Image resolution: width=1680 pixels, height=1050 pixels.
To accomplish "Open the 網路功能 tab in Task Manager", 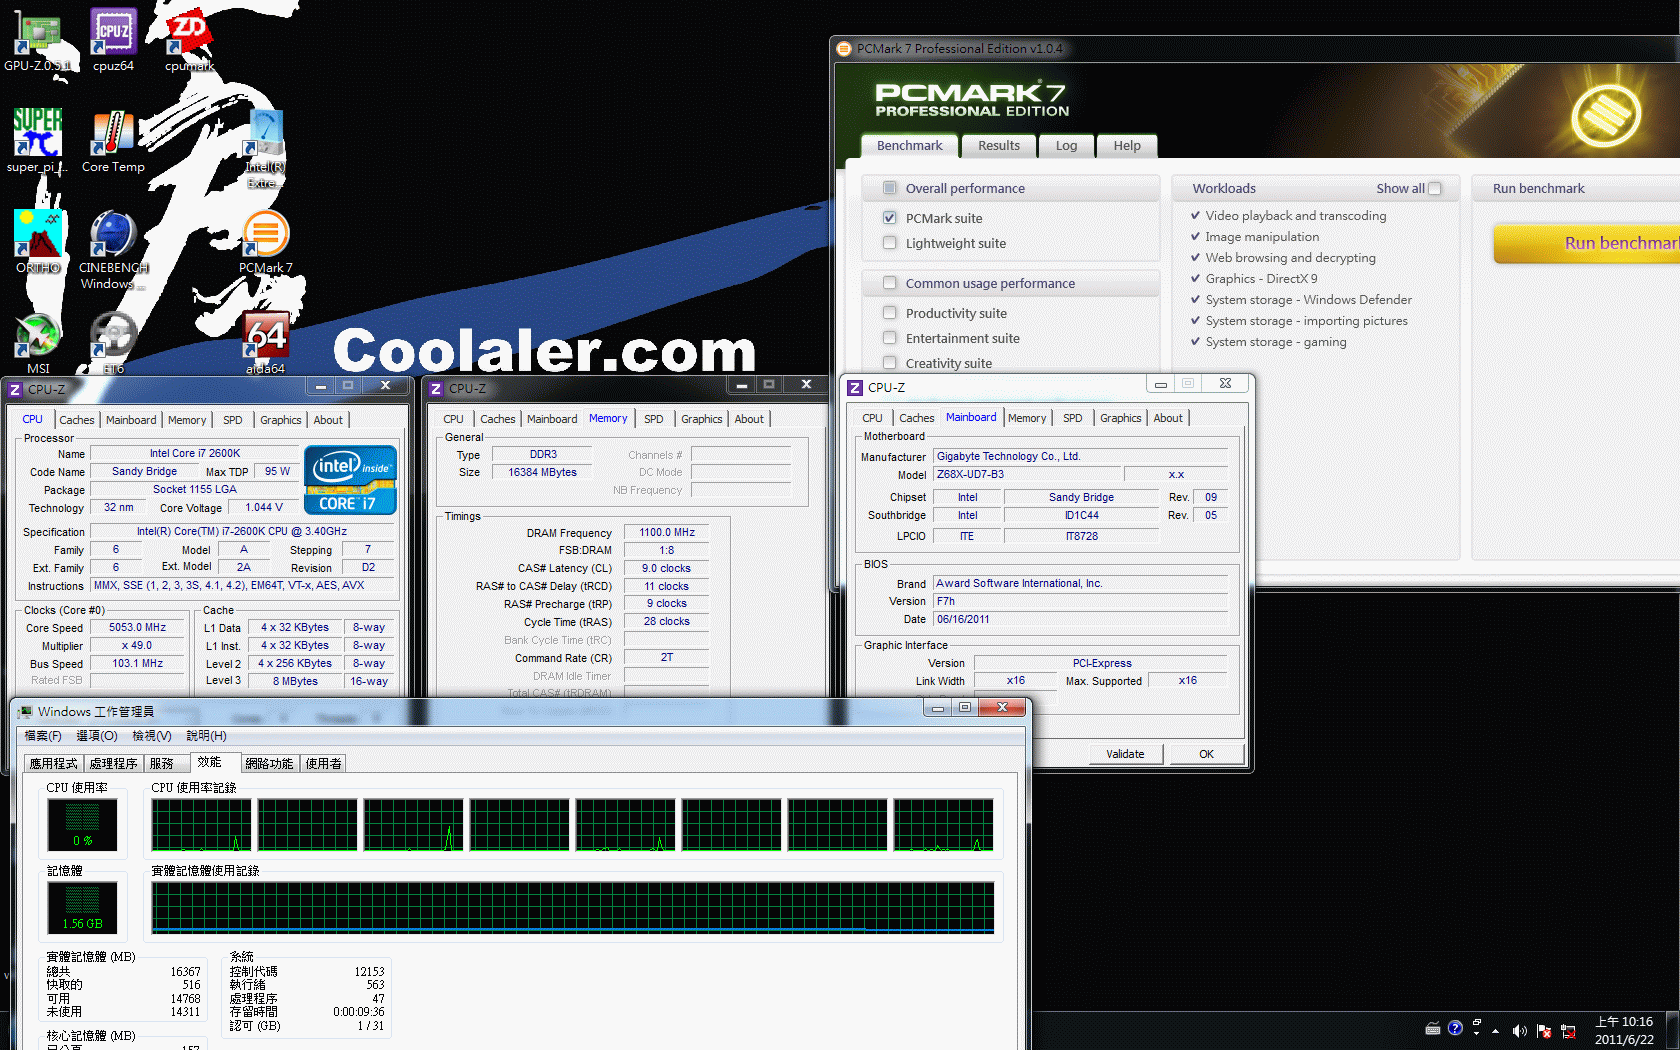I will 269,763.
